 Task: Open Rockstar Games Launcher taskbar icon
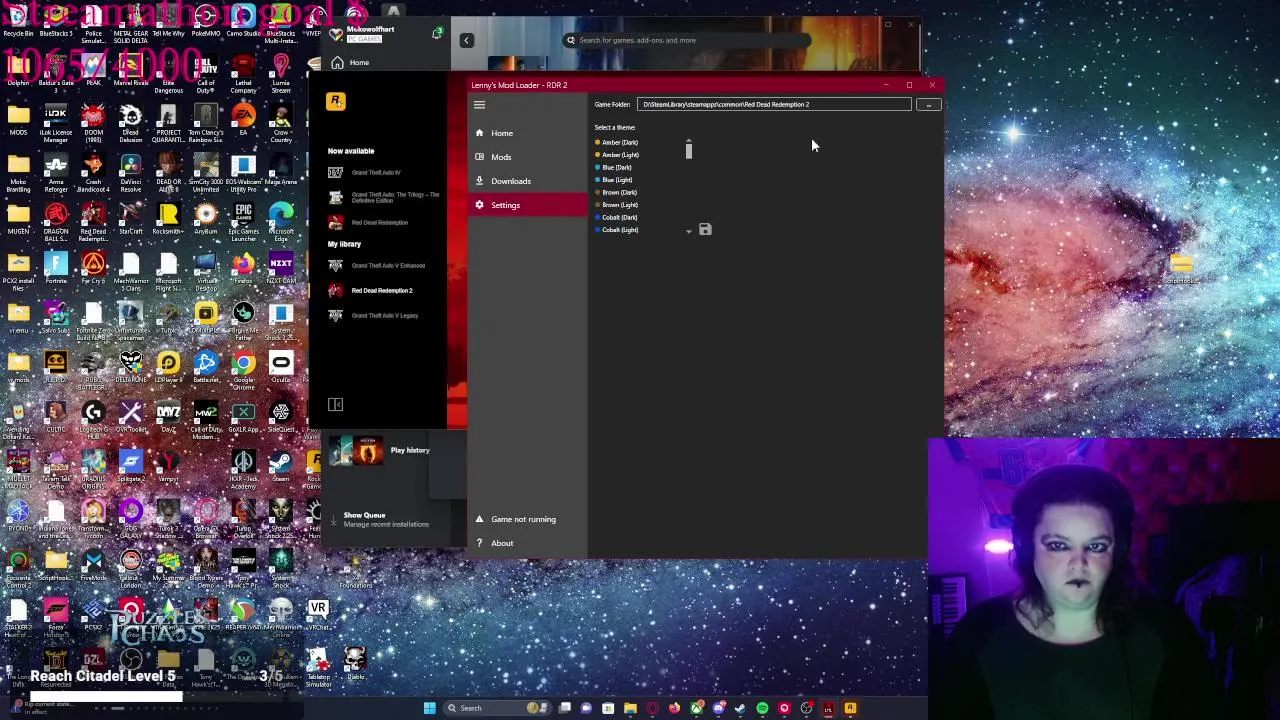pyautogui.click(x=850, y=708)
